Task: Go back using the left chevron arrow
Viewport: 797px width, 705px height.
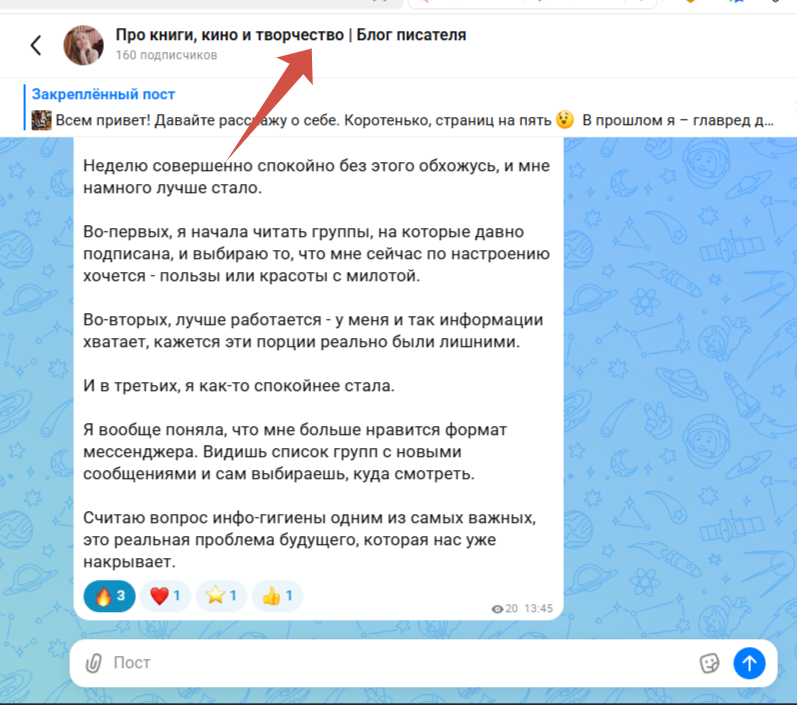Action: 36,45
